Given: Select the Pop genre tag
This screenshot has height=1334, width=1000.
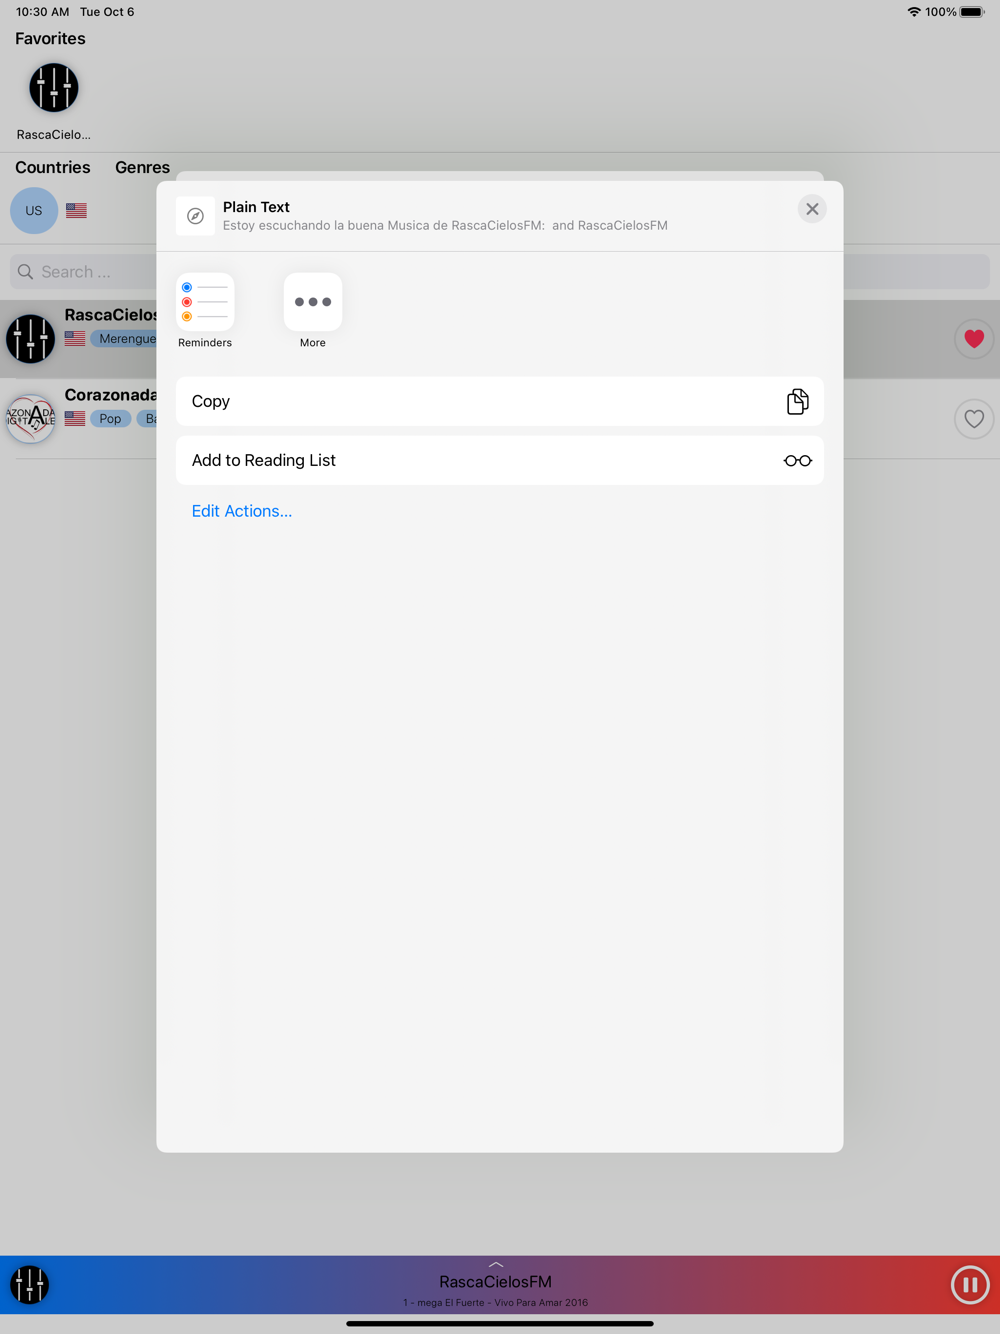Looking at the screenshot, I should (110, 419).
